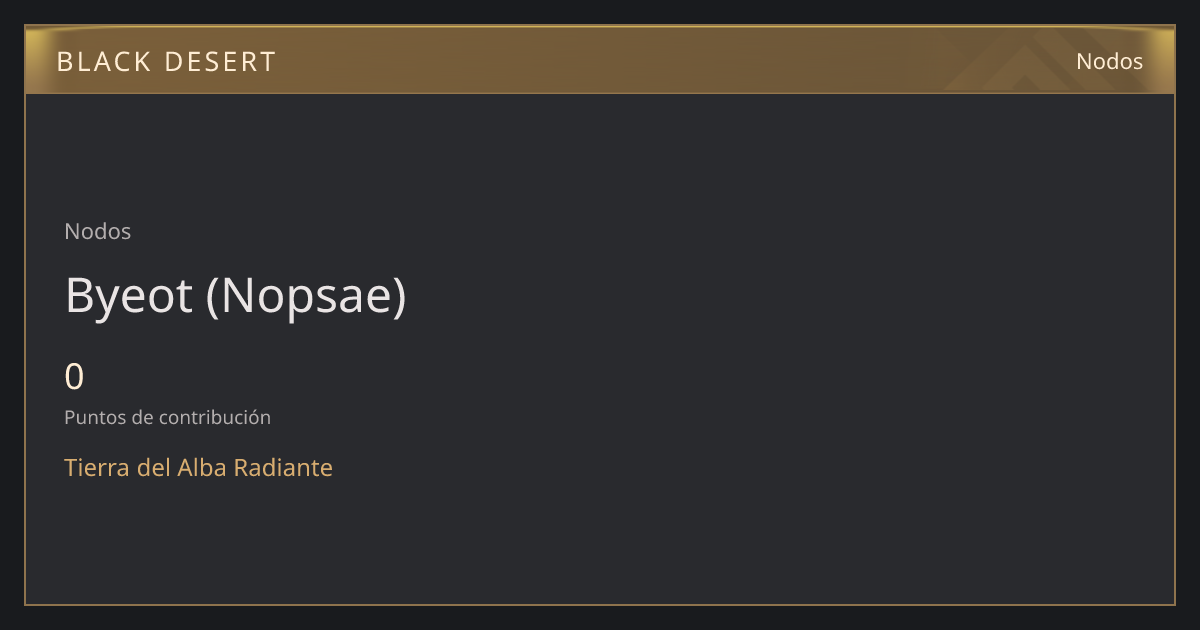The height and width of the screenshot is (630, 1200).
Task: Select the Puntos de contribución label
Action: (168, 418)
